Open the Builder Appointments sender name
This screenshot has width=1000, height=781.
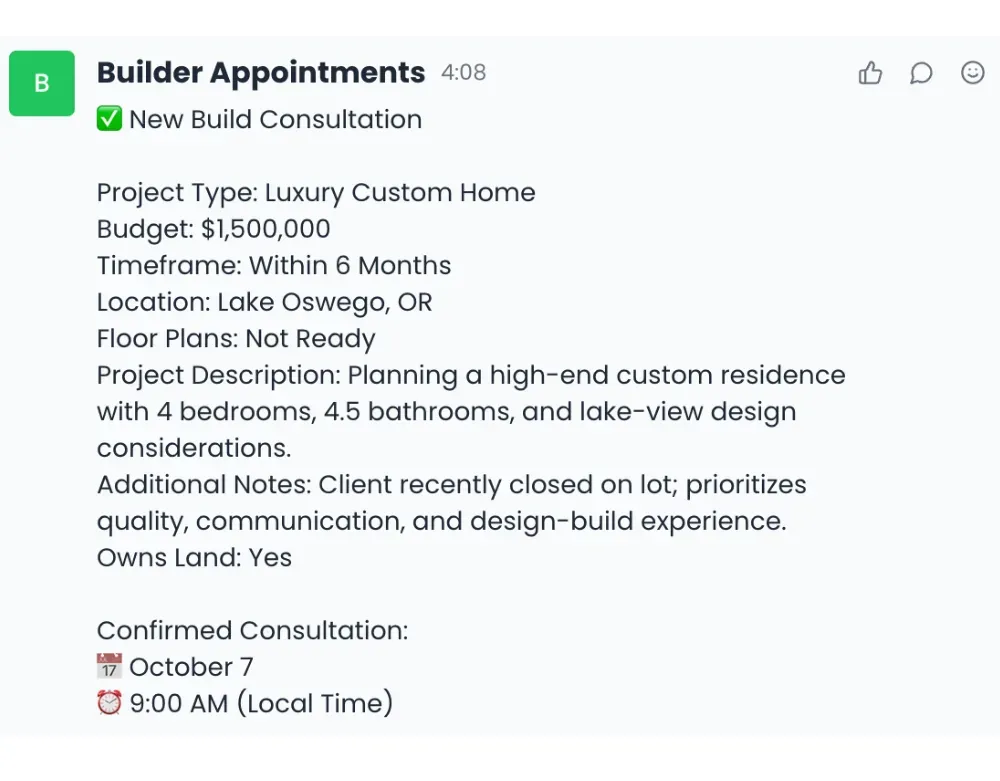point(261,73)
